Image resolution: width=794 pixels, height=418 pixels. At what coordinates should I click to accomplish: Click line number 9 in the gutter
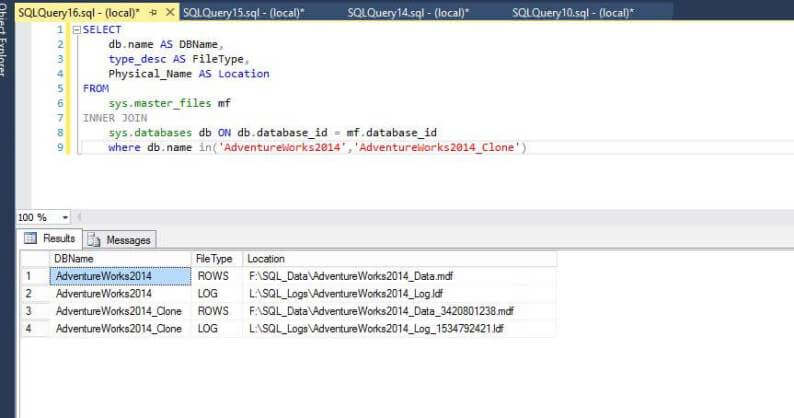(60, 147)
